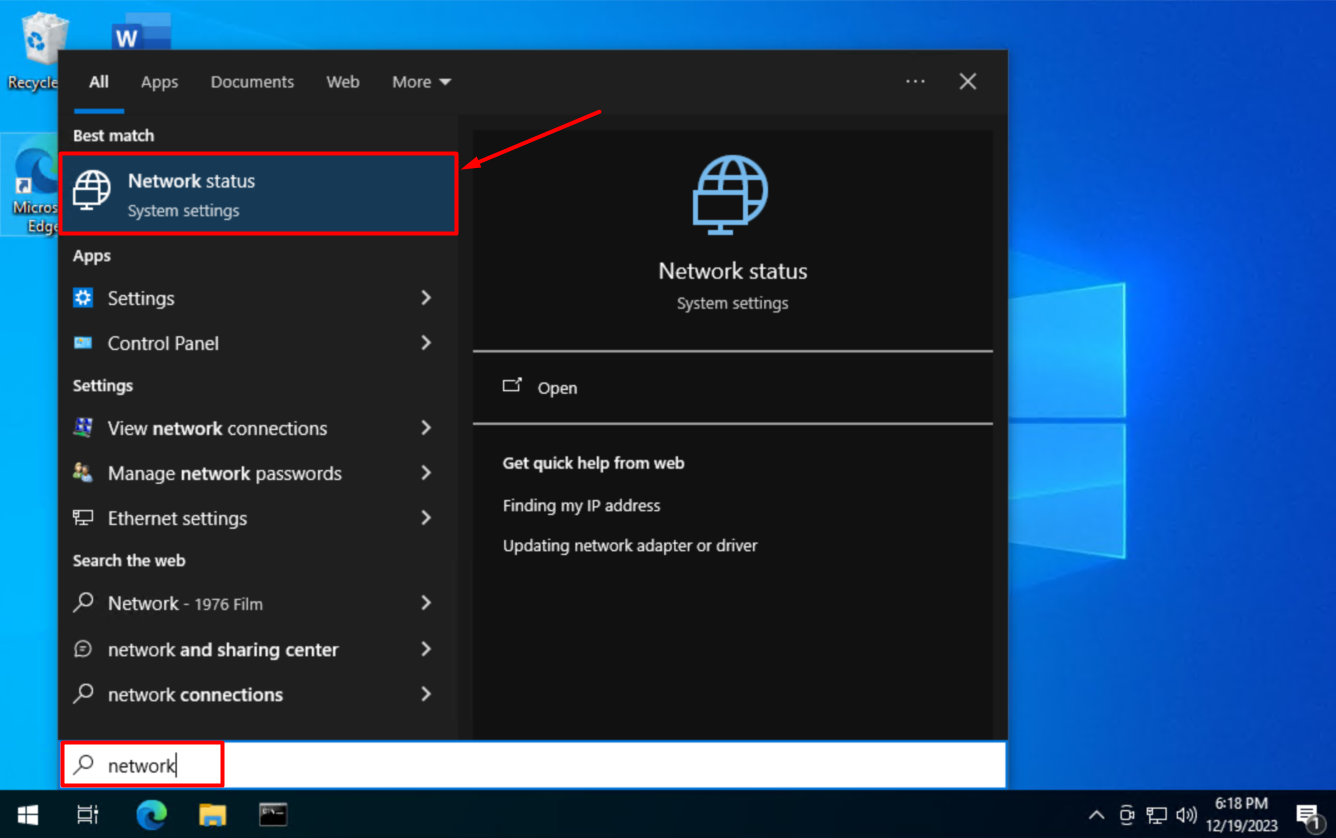1336x838 pixels.
Task: Expand View network connections arrow
Action: tap(426, 428)
